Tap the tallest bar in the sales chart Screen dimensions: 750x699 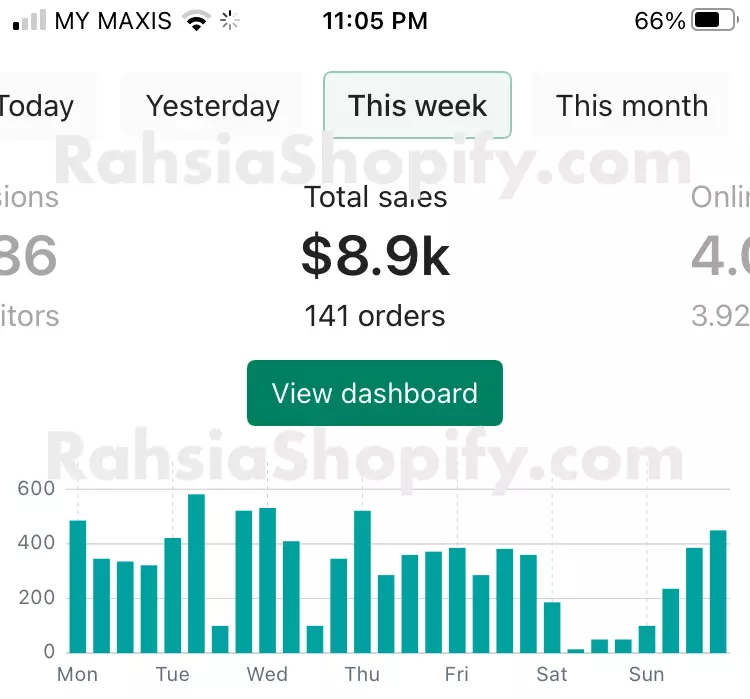[196, 573]
